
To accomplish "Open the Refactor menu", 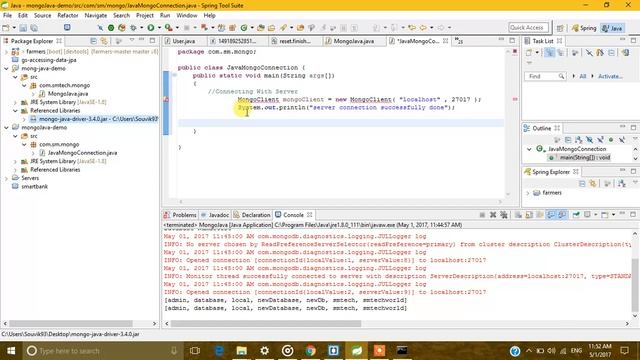I will click(x=67, y=16).
